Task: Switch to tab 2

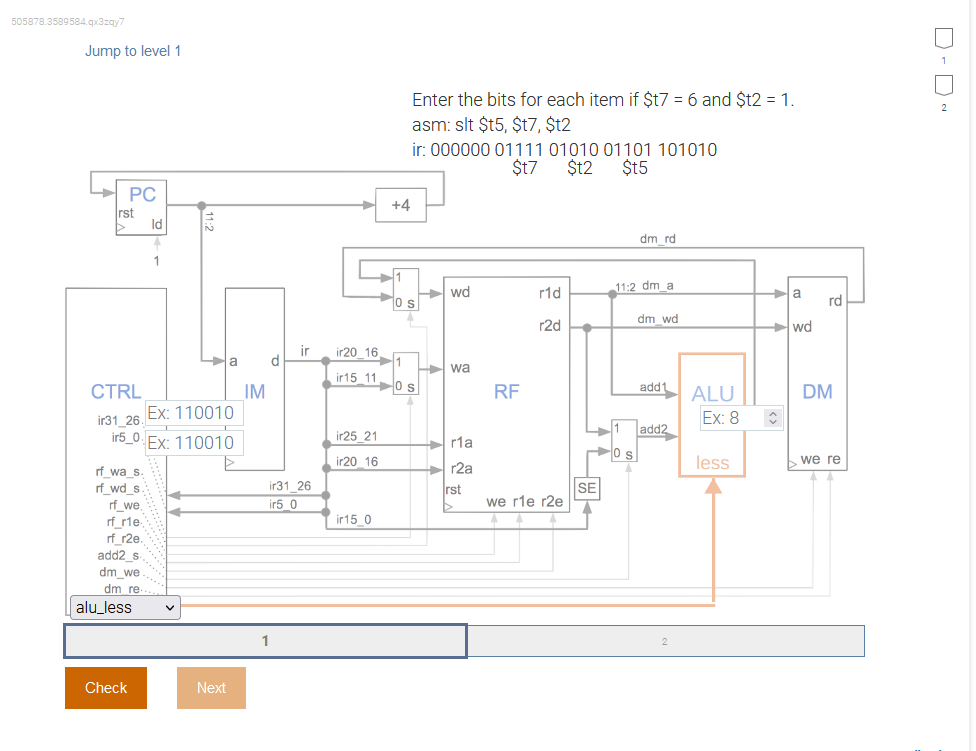Action: click(x=664, y=640)
